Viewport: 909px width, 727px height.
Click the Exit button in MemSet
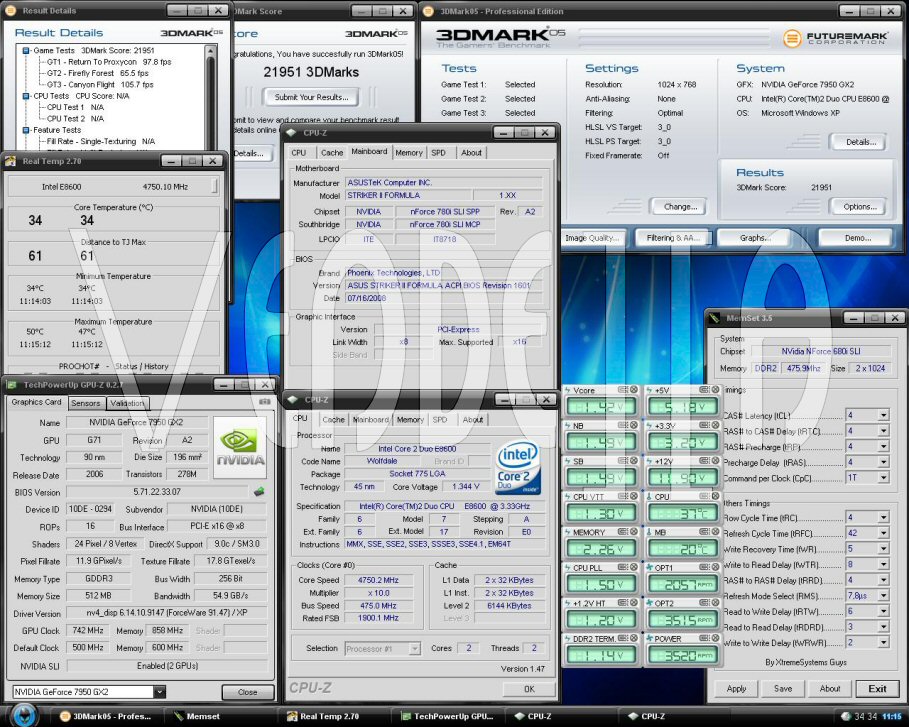coord(877,688)
